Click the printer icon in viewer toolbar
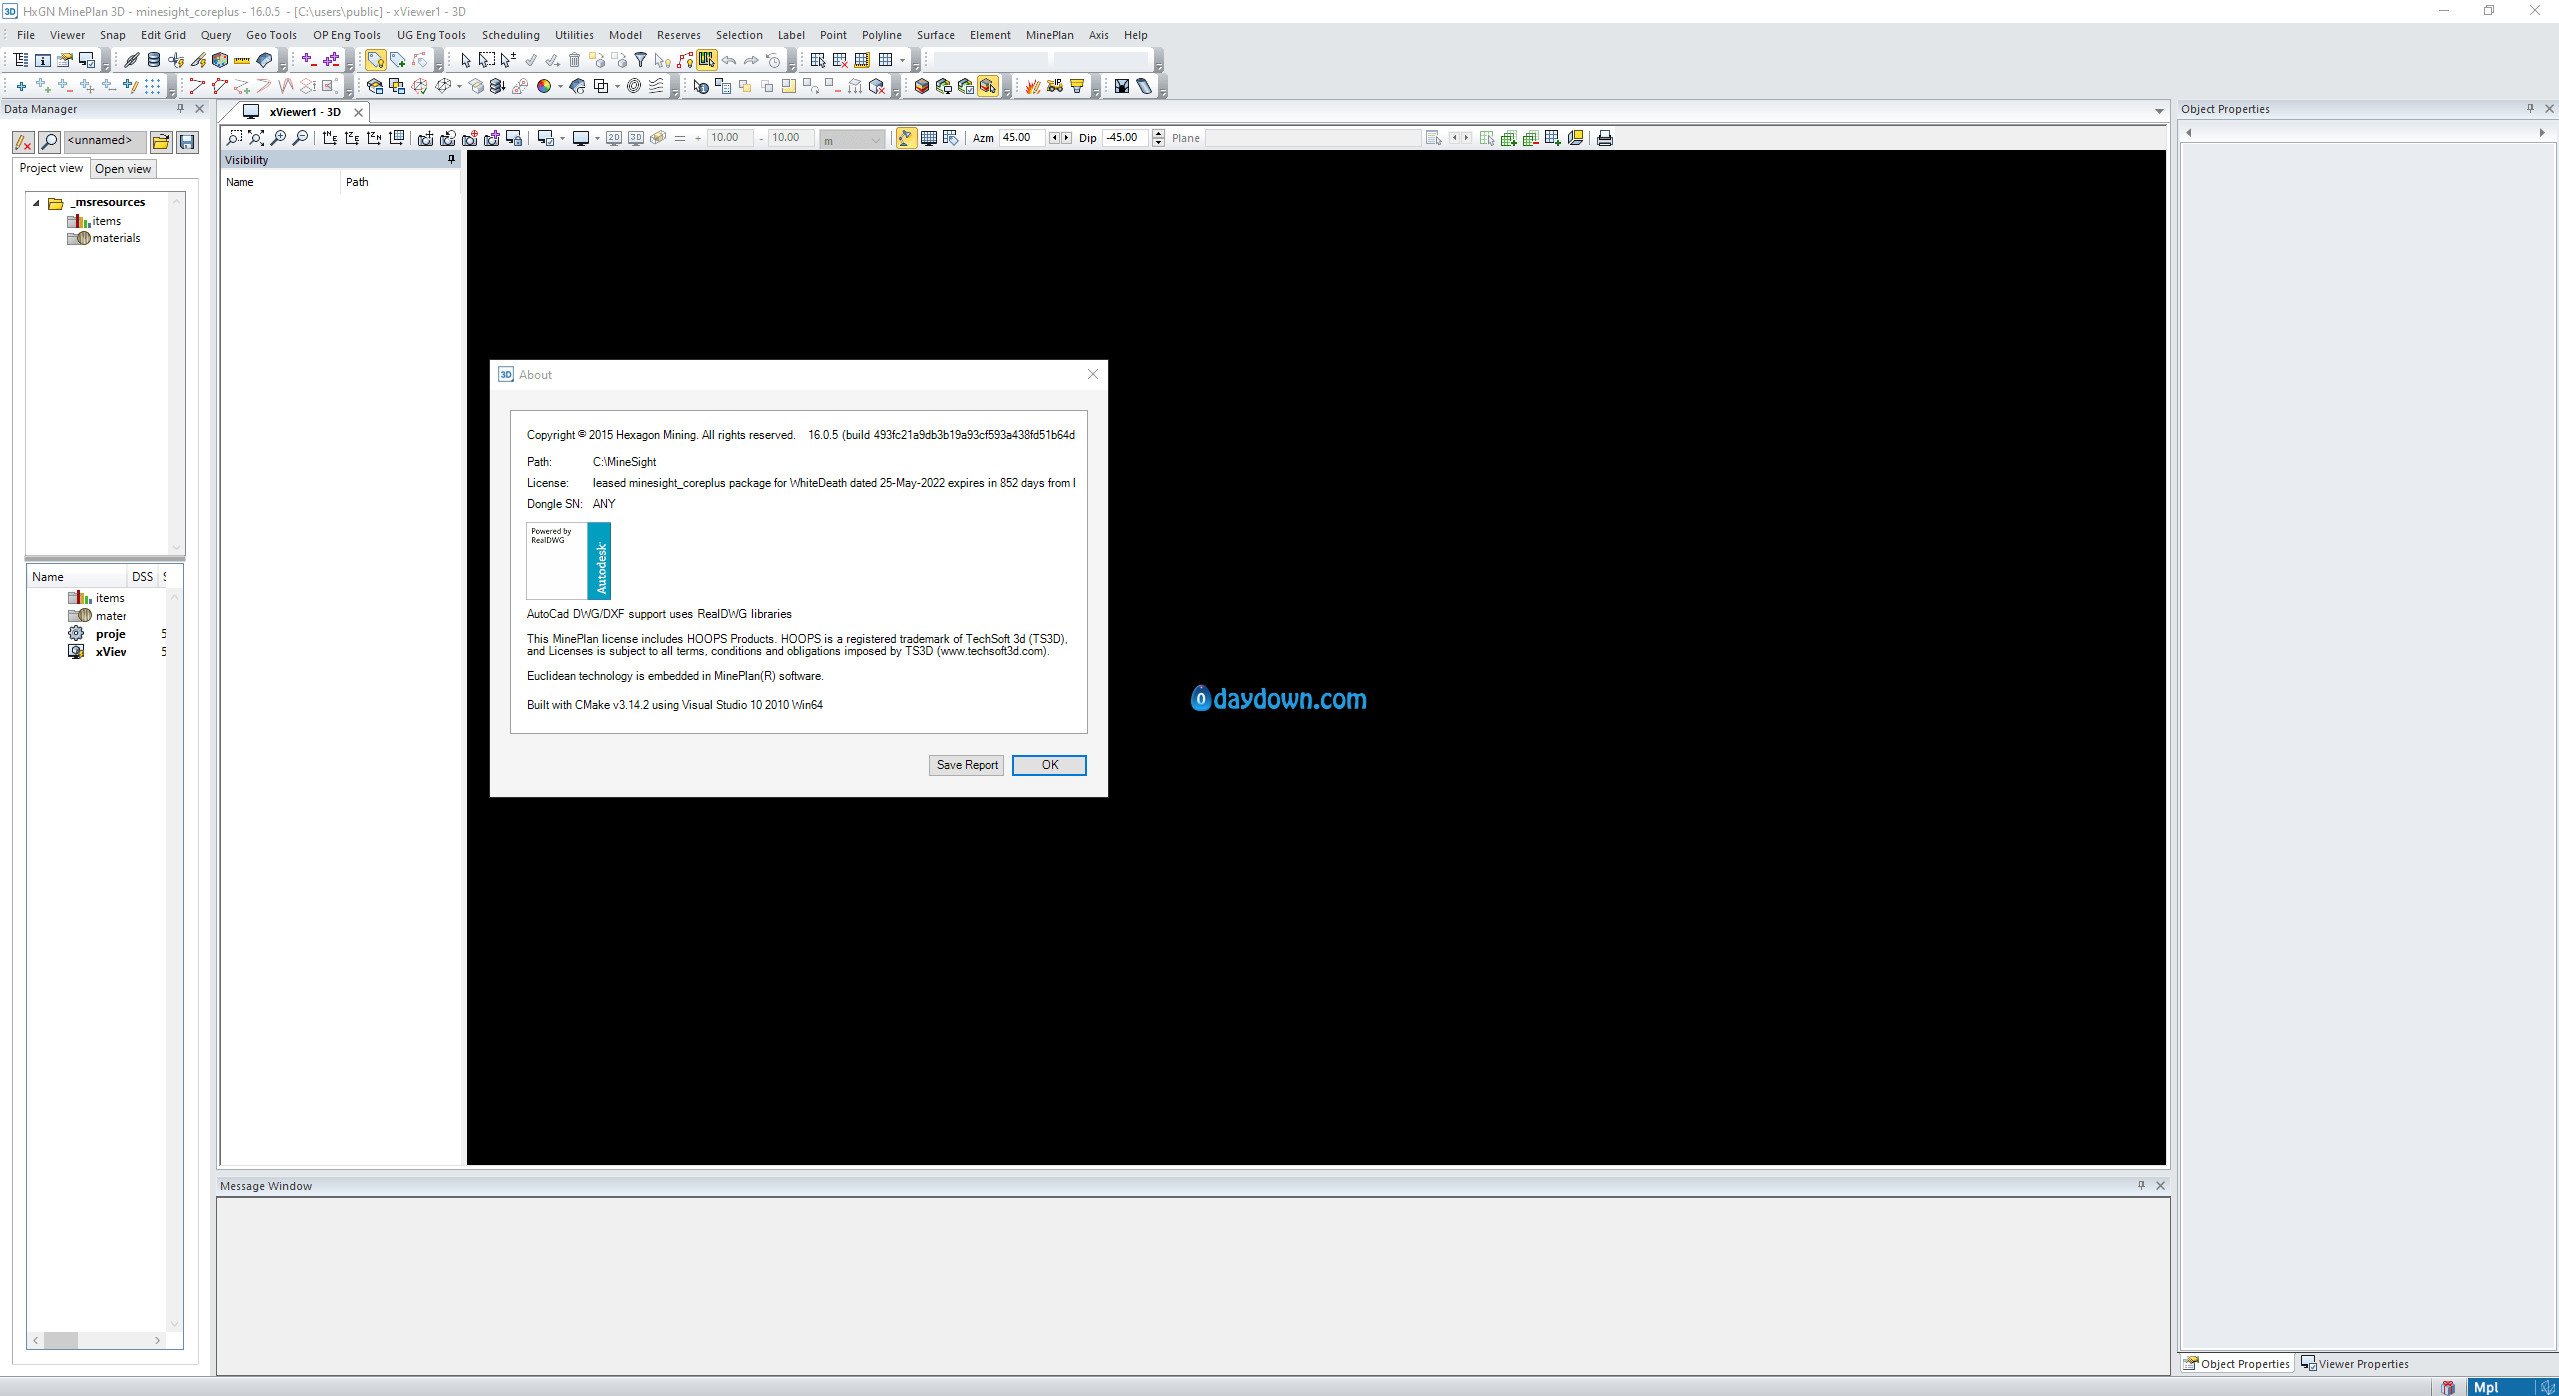The image size is (2559, 1396). click(x=1604, y=138)
